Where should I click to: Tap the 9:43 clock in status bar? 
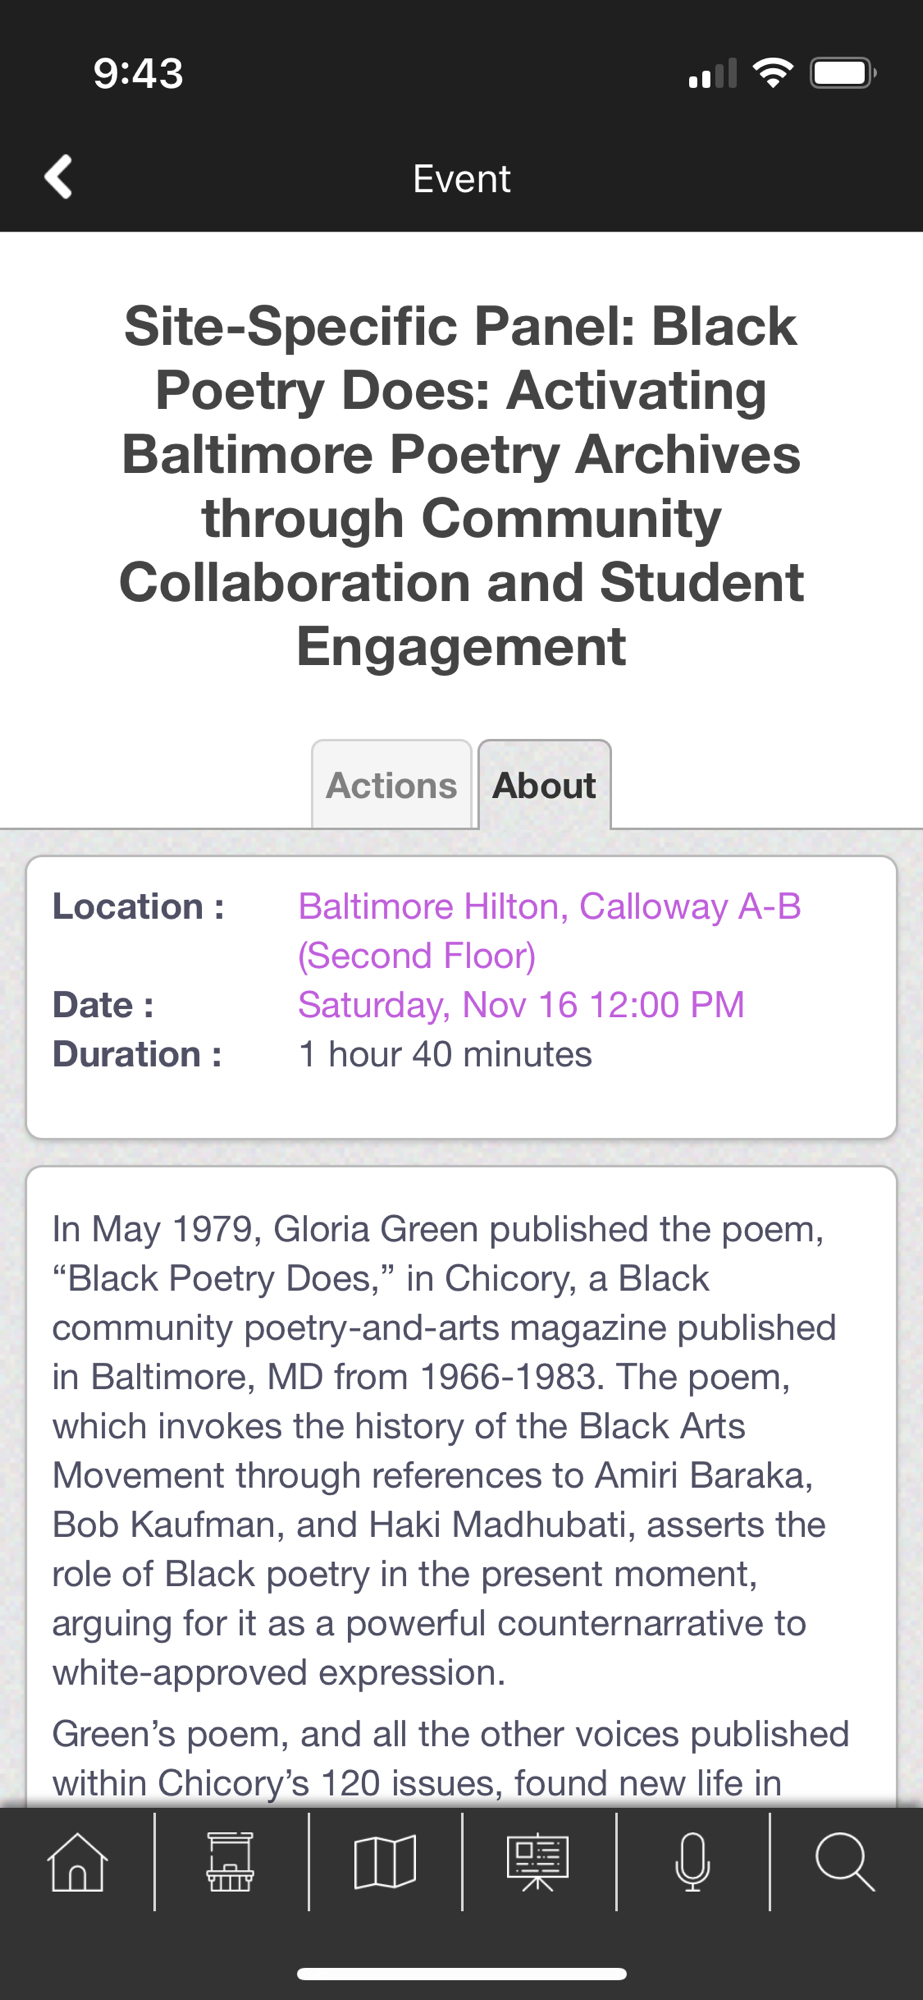point(138,73)
